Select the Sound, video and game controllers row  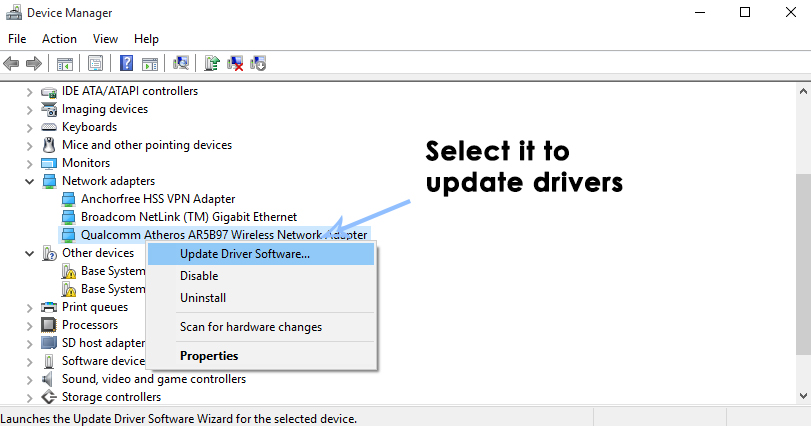tap(154, 379)
